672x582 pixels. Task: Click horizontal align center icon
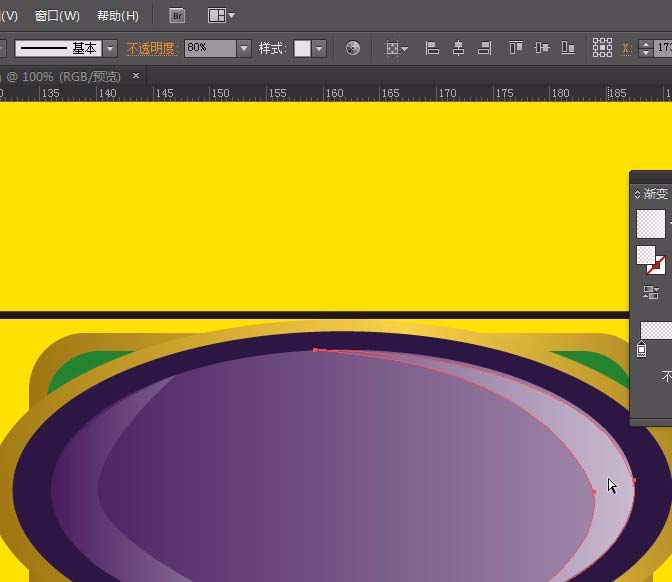pyautogui.click(x=458, y=48)
